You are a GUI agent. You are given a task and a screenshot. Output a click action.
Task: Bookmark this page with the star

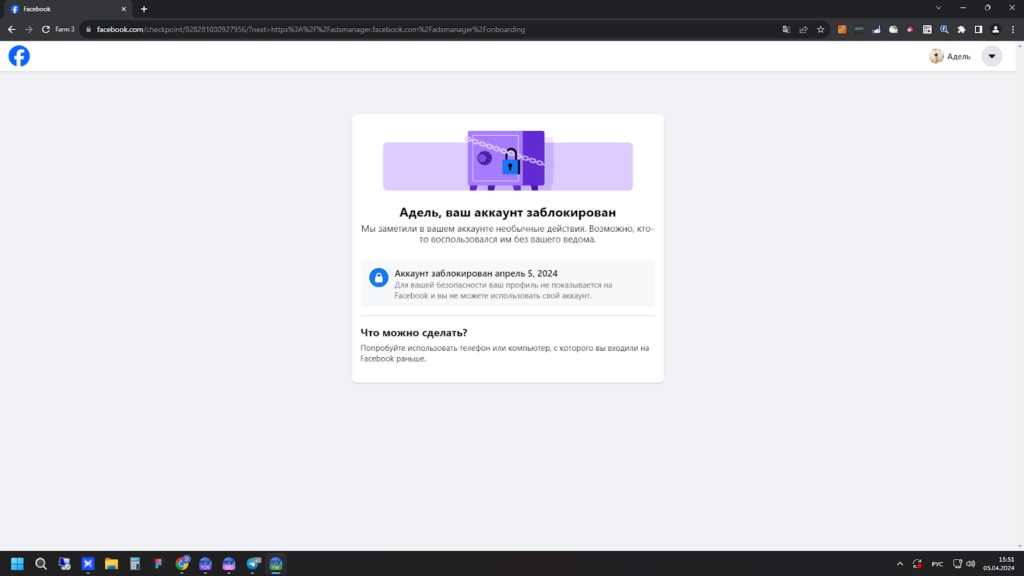[x=820, y=29]
